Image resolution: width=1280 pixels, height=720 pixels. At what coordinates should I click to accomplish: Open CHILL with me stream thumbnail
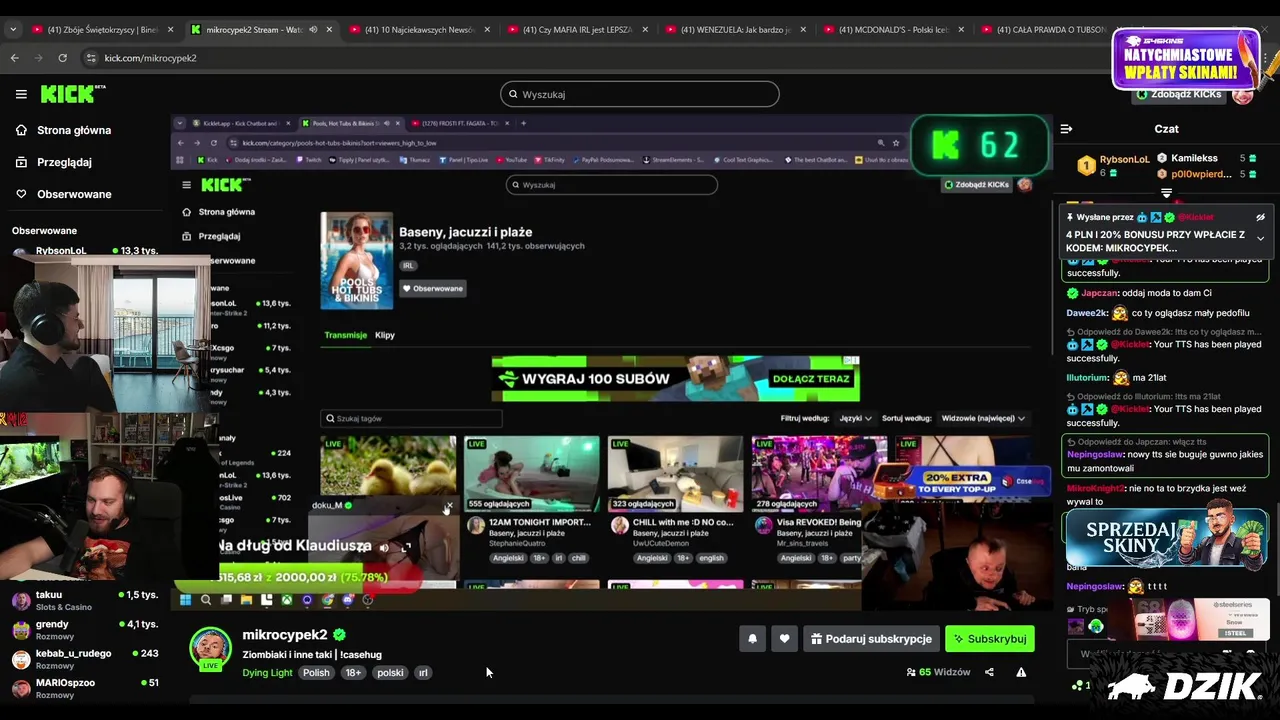pos(676,473)
